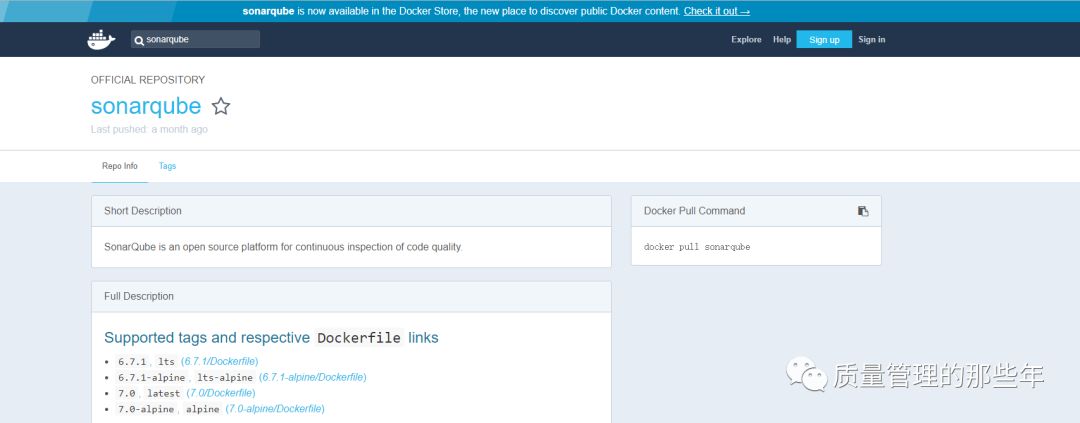Open the sonarqube repository title link

[146, 106]
